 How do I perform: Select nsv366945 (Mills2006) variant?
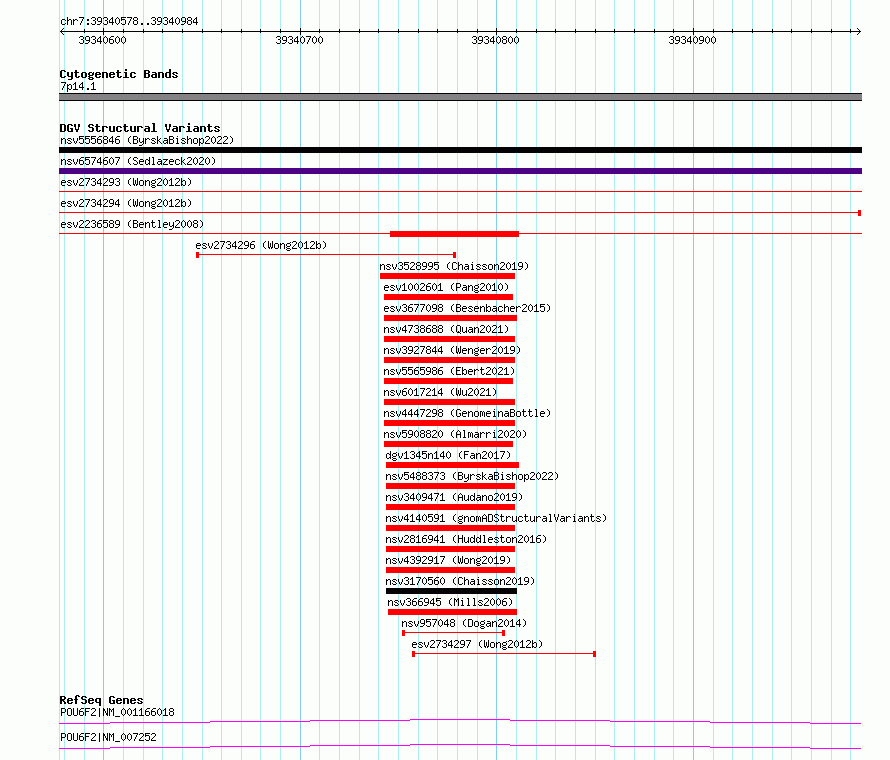(450, 602)
